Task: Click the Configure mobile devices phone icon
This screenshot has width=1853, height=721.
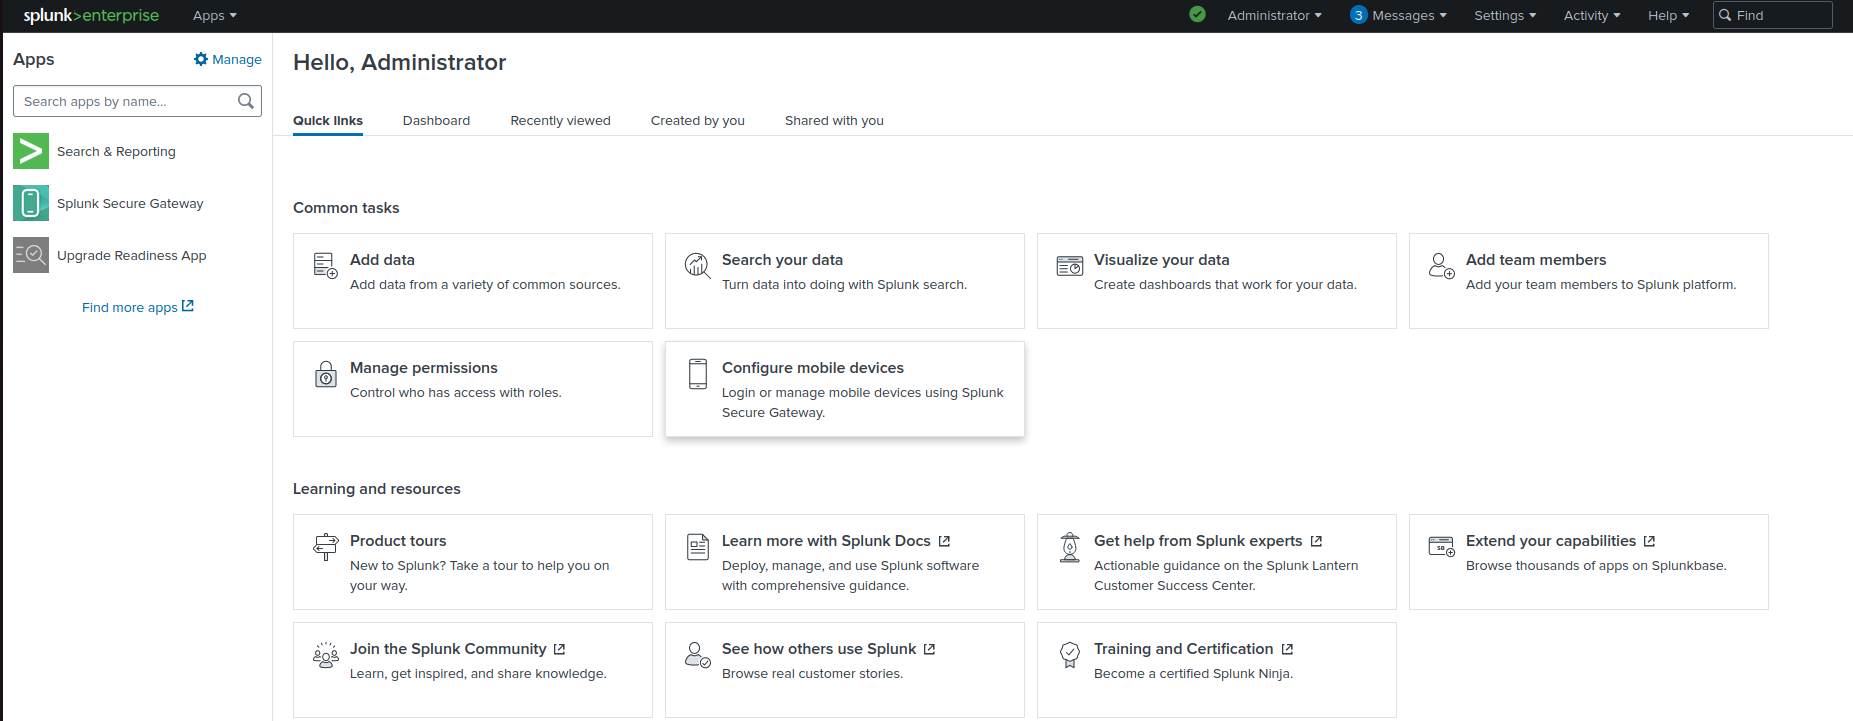Action: [698, 374]
